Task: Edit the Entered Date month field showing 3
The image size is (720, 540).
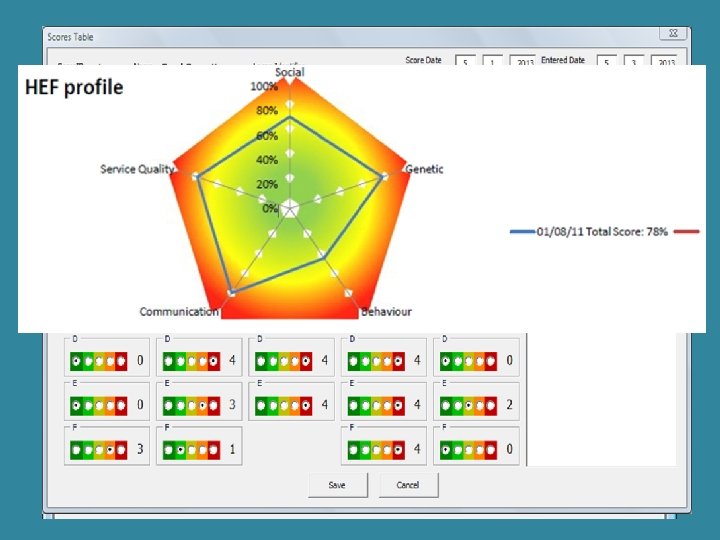Action: (x=634, y=61)
